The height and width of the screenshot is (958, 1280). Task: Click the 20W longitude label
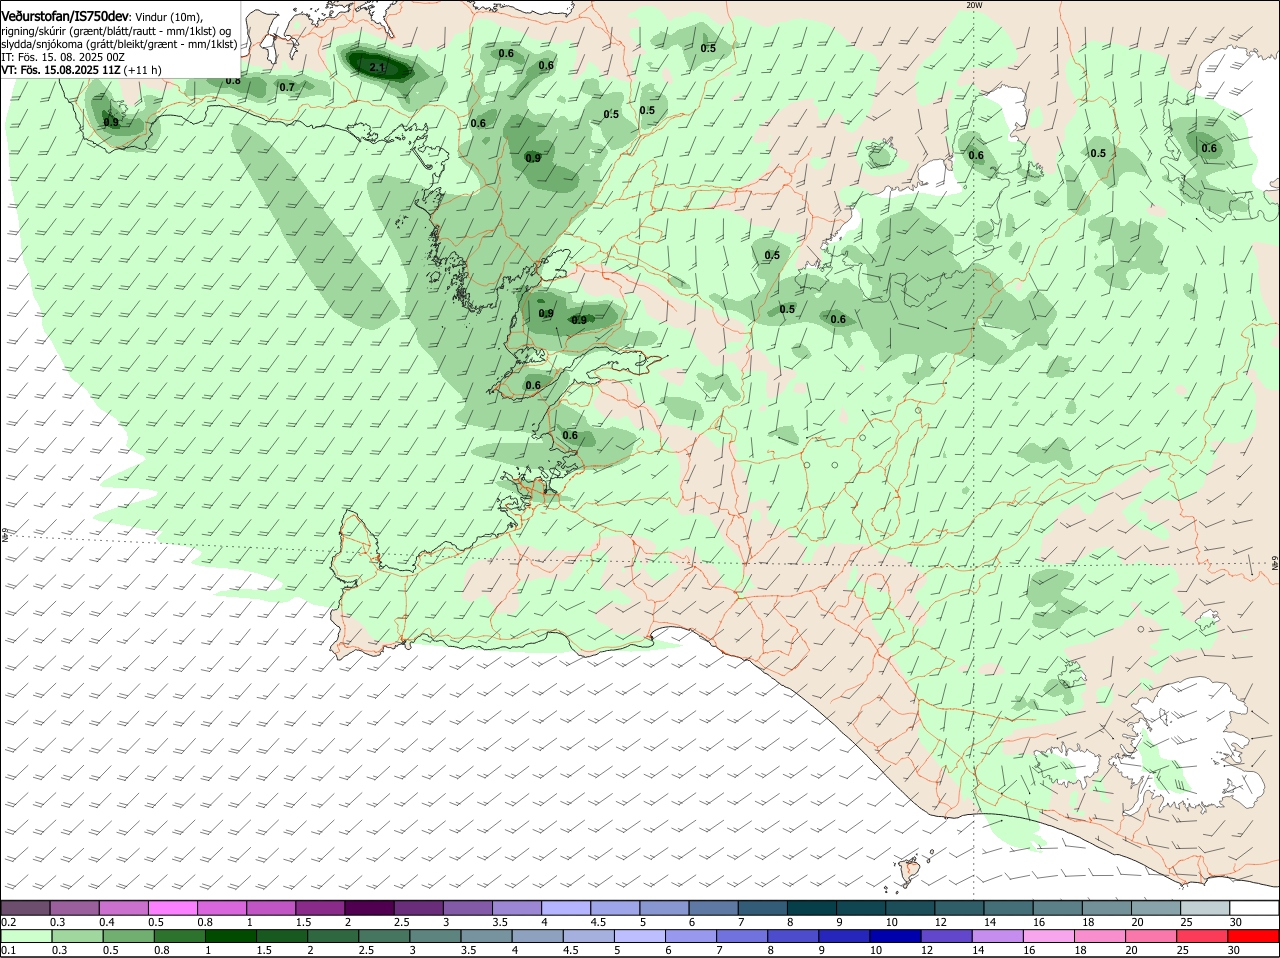(x=974, y=5)
